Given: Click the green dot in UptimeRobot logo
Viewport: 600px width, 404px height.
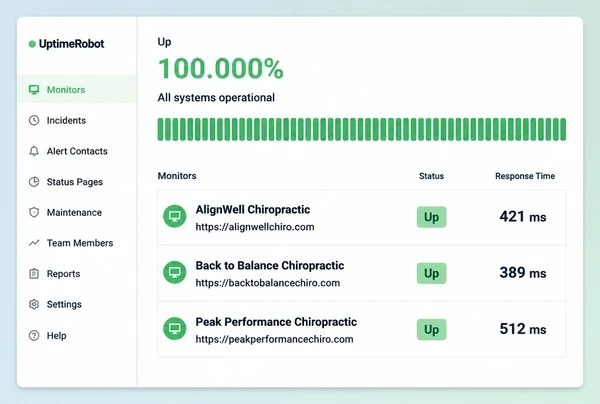Looking at the screenshot, I should pyautogui.click(x=32, y=44).
